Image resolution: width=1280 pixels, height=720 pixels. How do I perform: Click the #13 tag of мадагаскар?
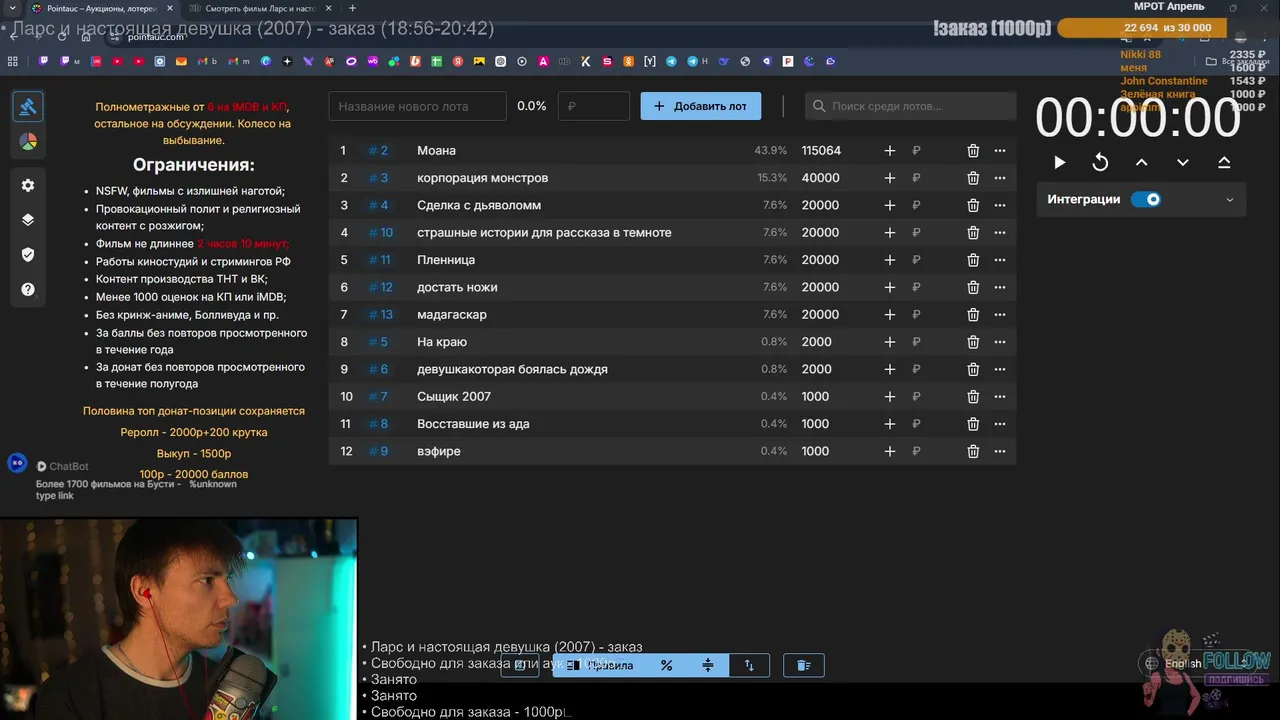(380, 315)
